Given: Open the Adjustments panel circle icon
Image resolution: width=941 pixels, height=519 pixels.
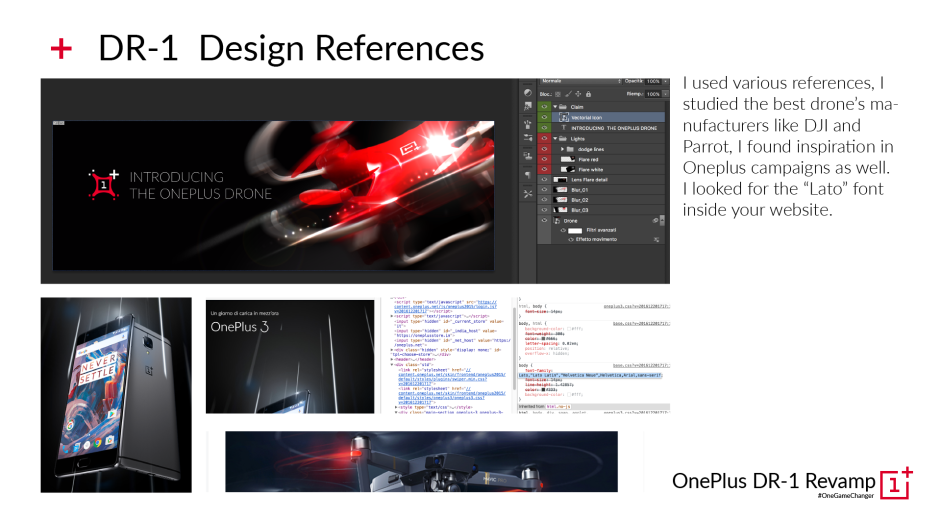Looking at the screenshot, I should [x=527, y=92].
